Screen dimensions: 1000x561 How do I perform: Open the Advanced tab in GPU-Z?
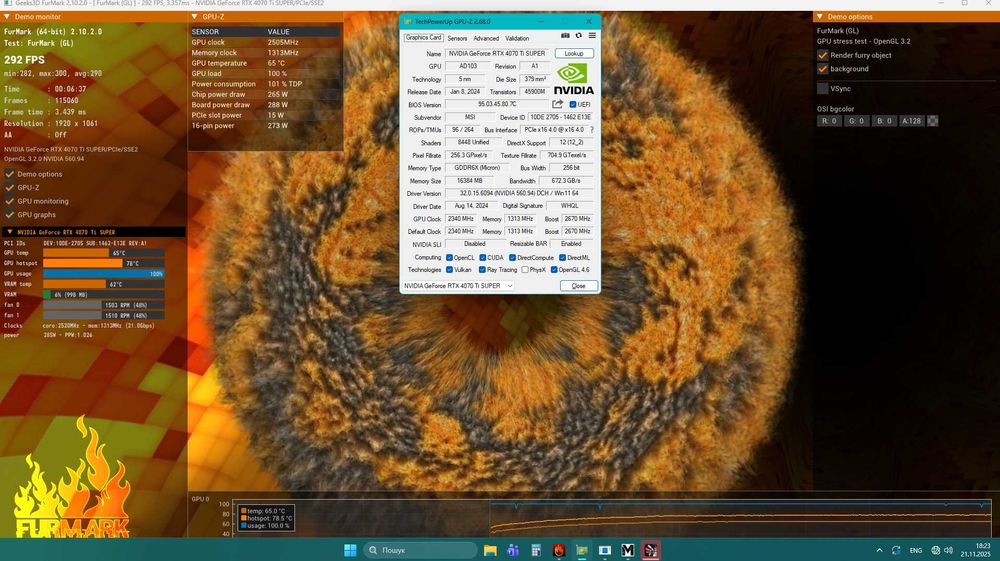point(486,38)
